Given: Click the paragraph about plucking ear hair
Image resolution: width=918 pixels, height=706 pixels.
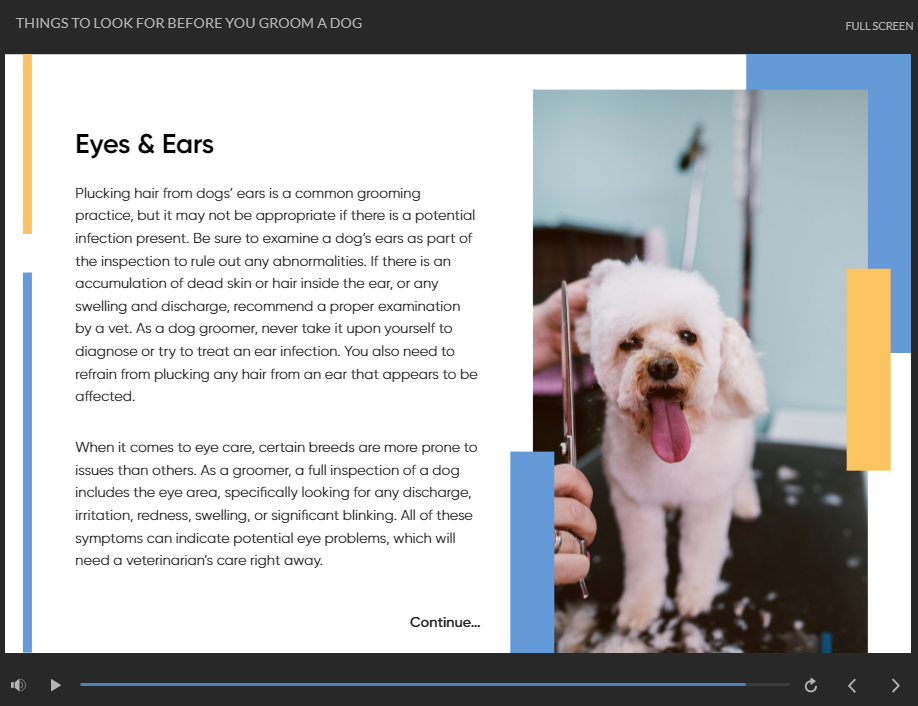Looking at the screenshot, I should tap(276, 294).
